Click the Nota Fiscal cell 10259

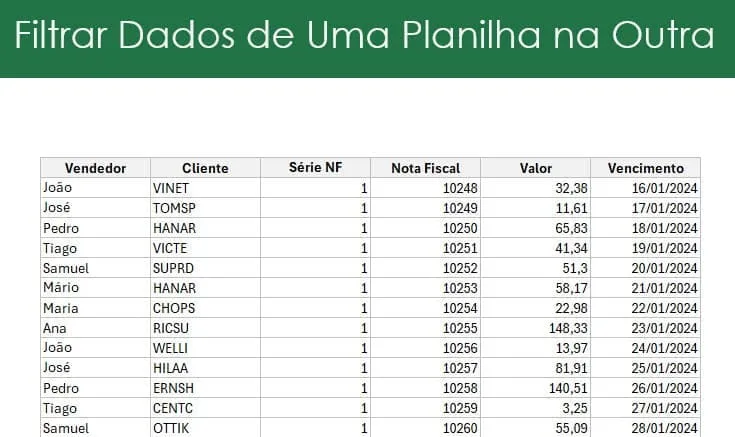click(x=426, y=408)
